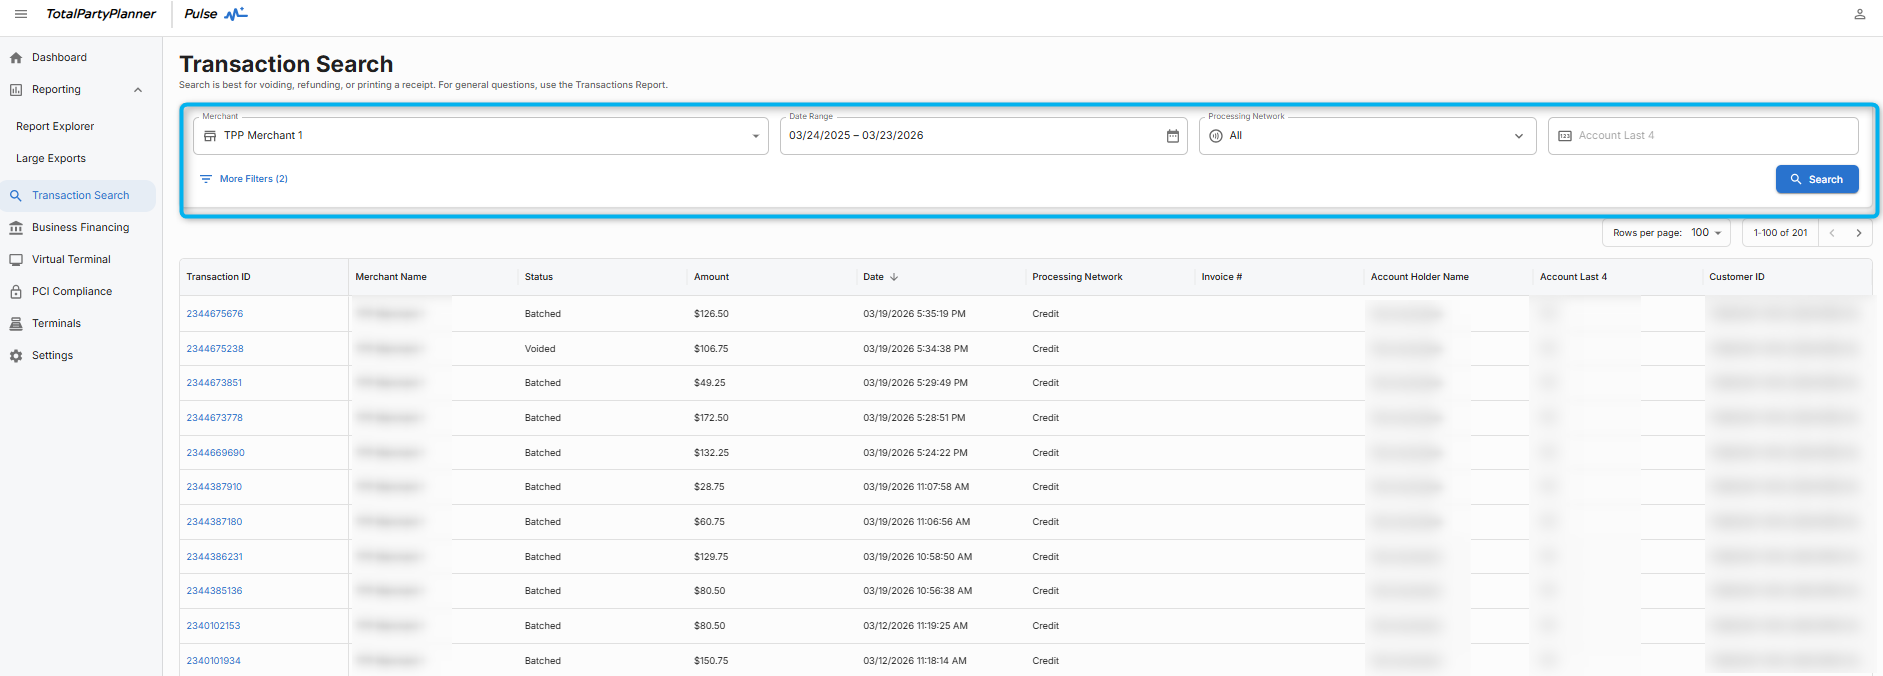Click the blue Search button
Screen dimensions: 1883x676
pyautogui.click(x=1816, y=179)
